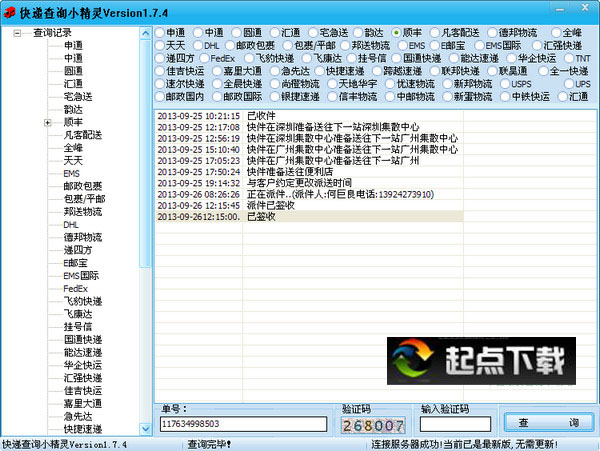The height and width of the screenshot is (451, 600).
Task: Click the 快件准备送往便利店 row
Action: [309, 172]
